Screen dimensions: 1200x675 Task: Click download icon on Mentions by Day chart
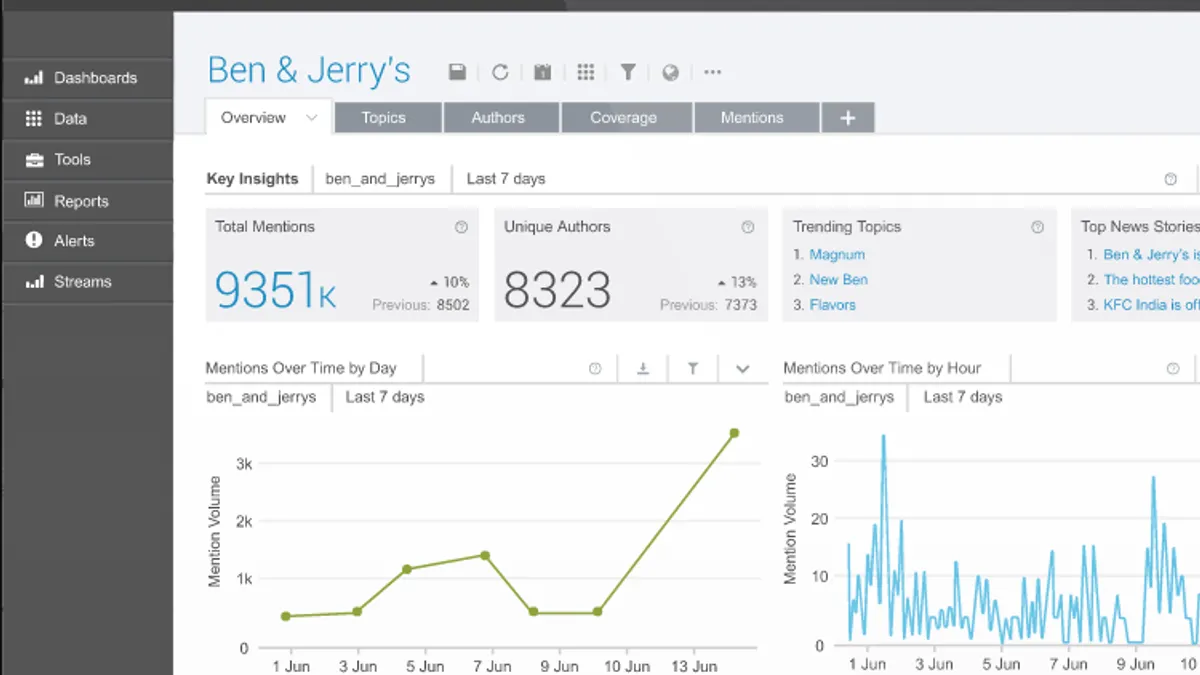click(643, 369)
